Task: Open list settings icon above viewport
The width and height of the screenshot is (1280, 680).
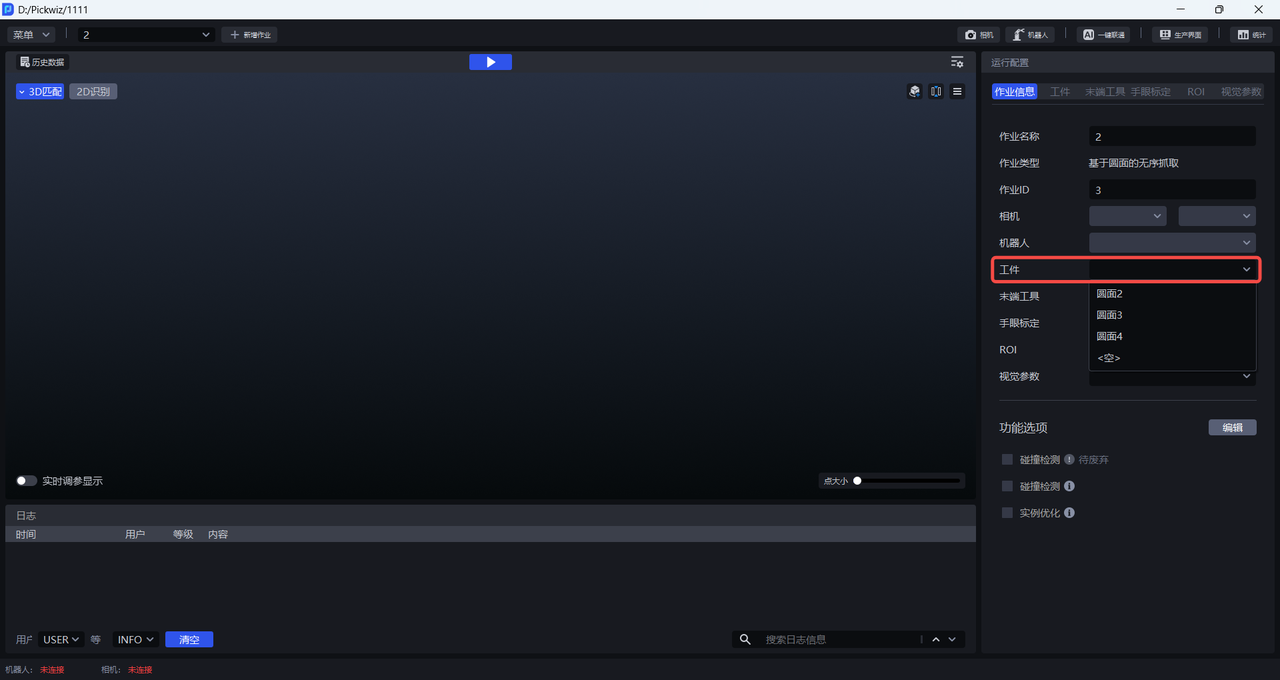Action: [x=957, y=62]
